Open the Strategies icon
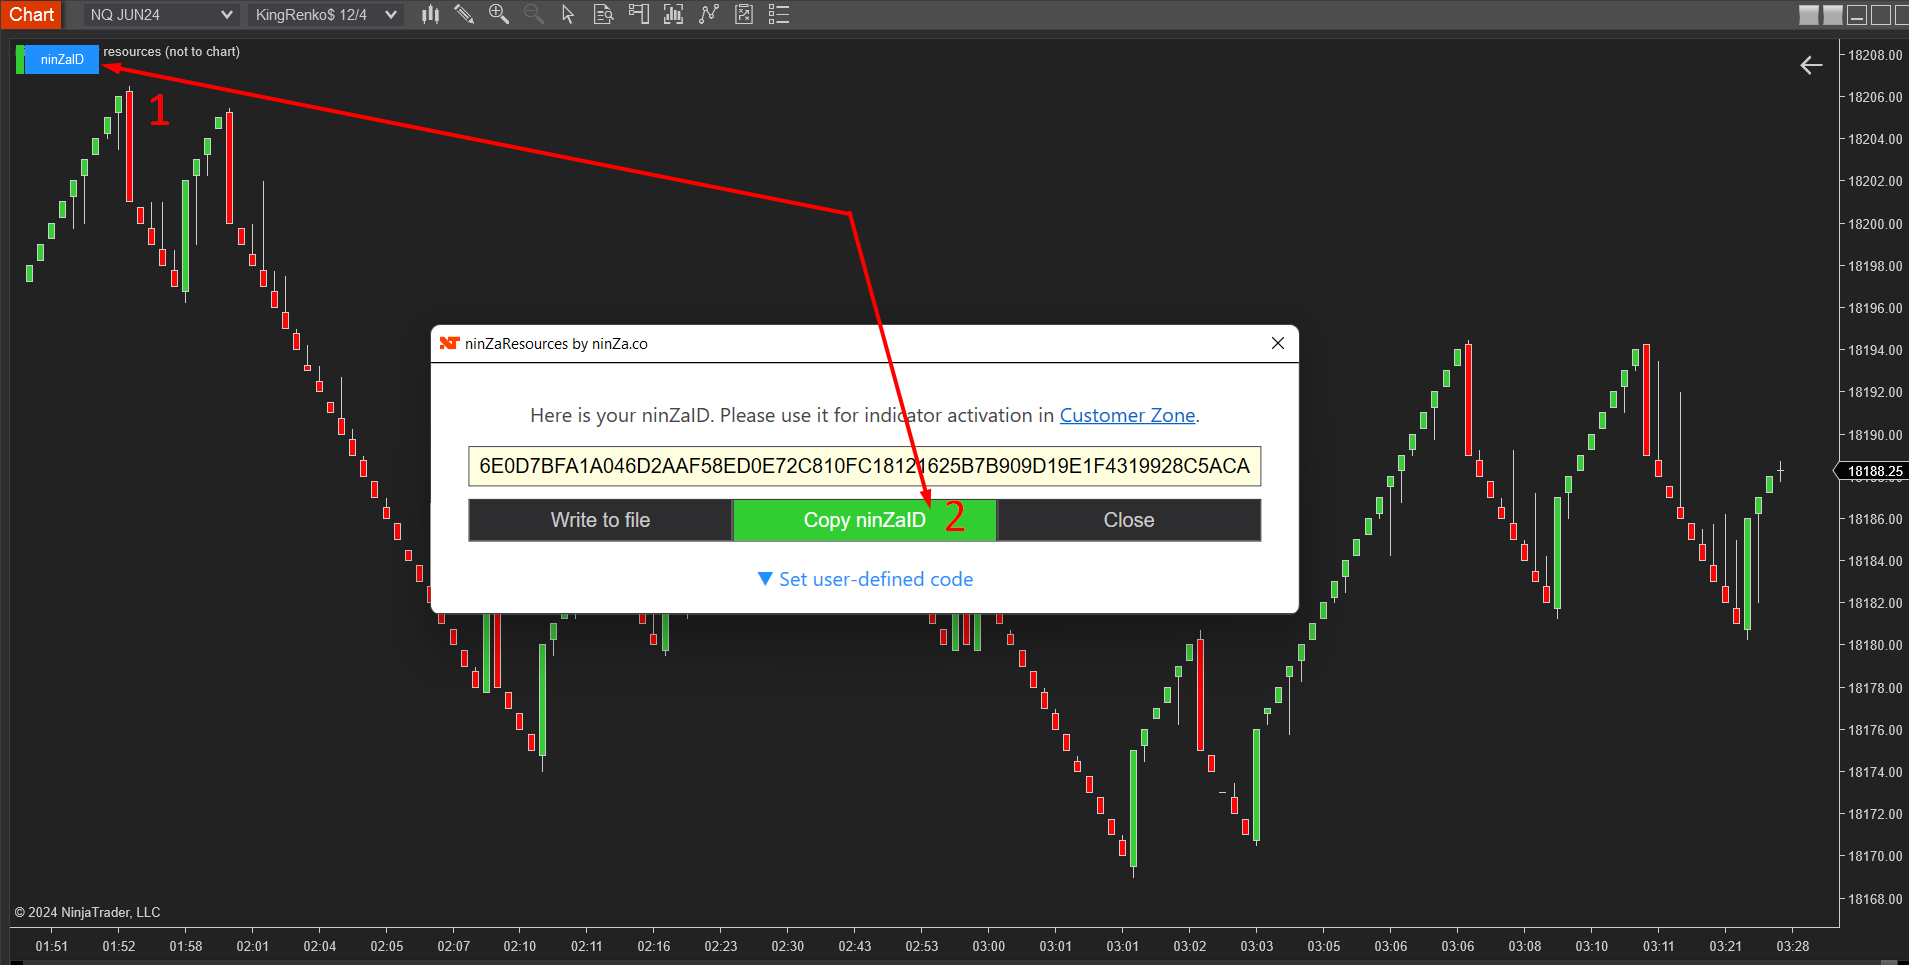This screenshot has height=965, width=1909. point(743,14)
